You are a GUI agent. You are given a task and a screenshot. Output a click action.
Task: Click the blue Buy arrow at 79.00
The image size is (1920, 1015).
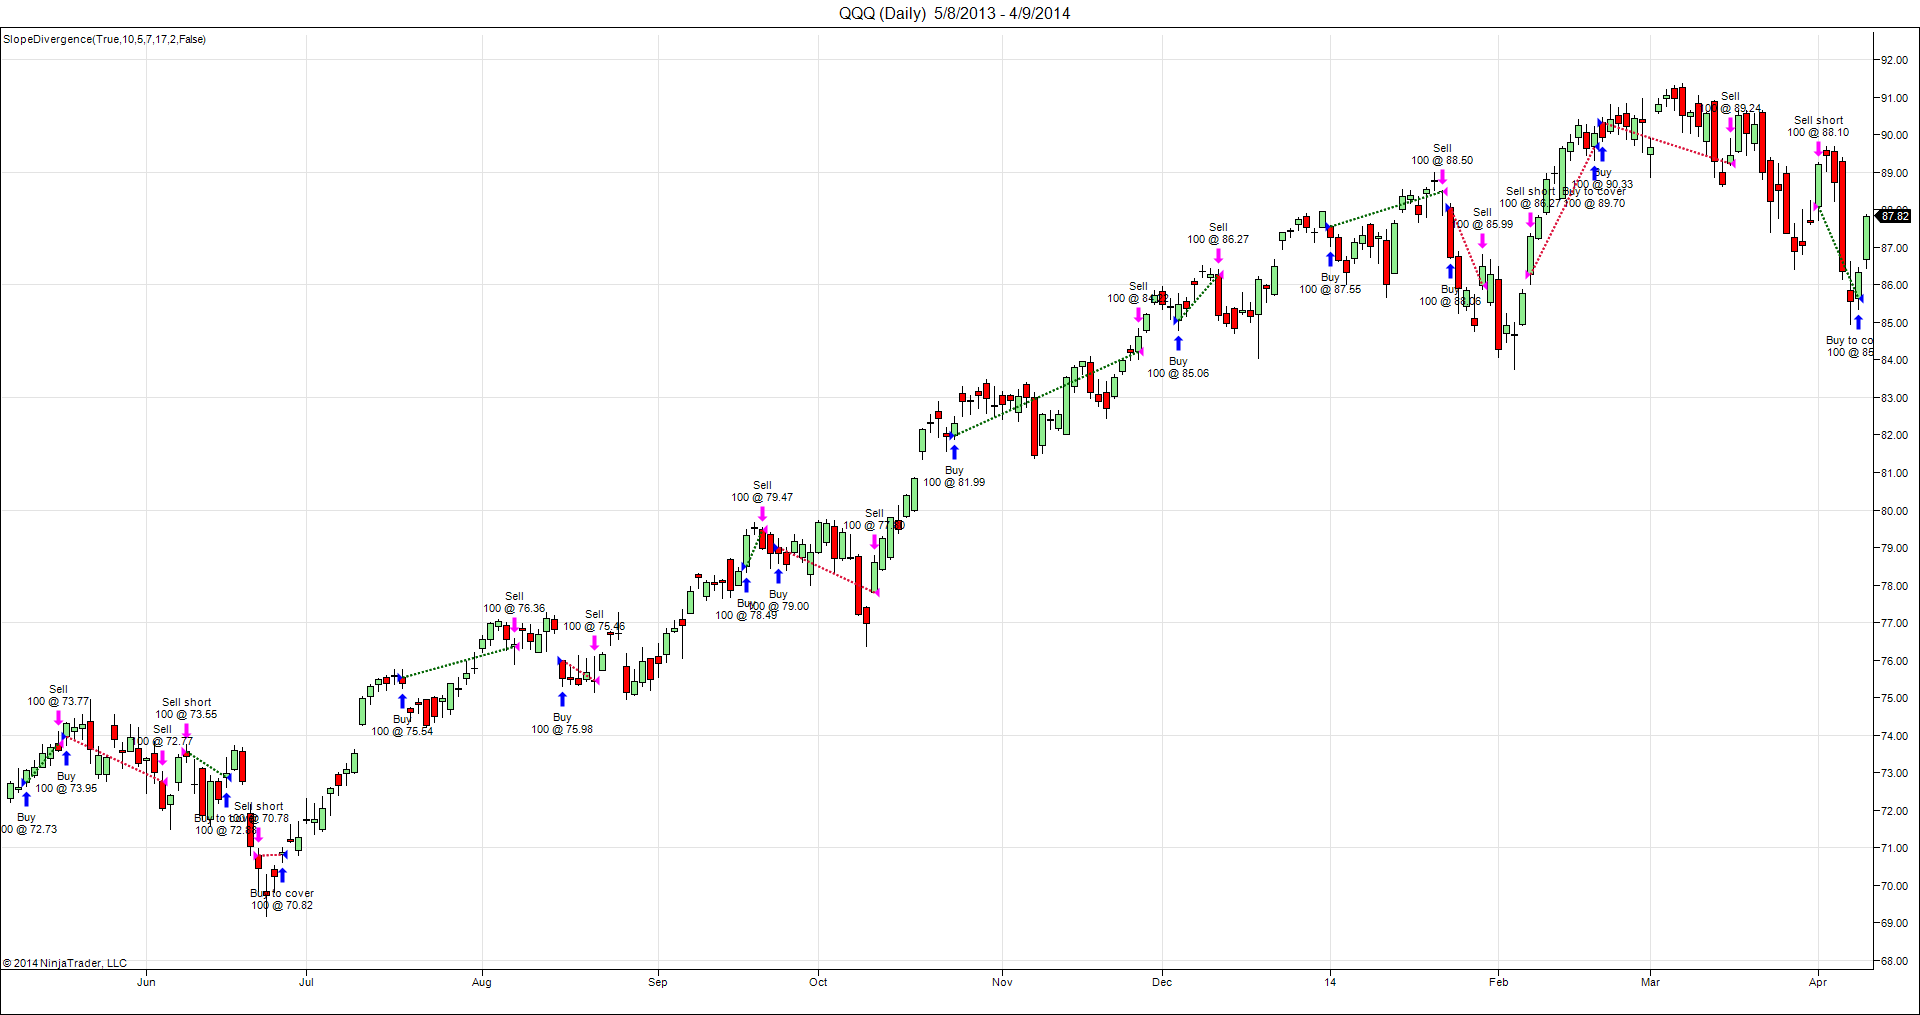(x=778, y=576)
